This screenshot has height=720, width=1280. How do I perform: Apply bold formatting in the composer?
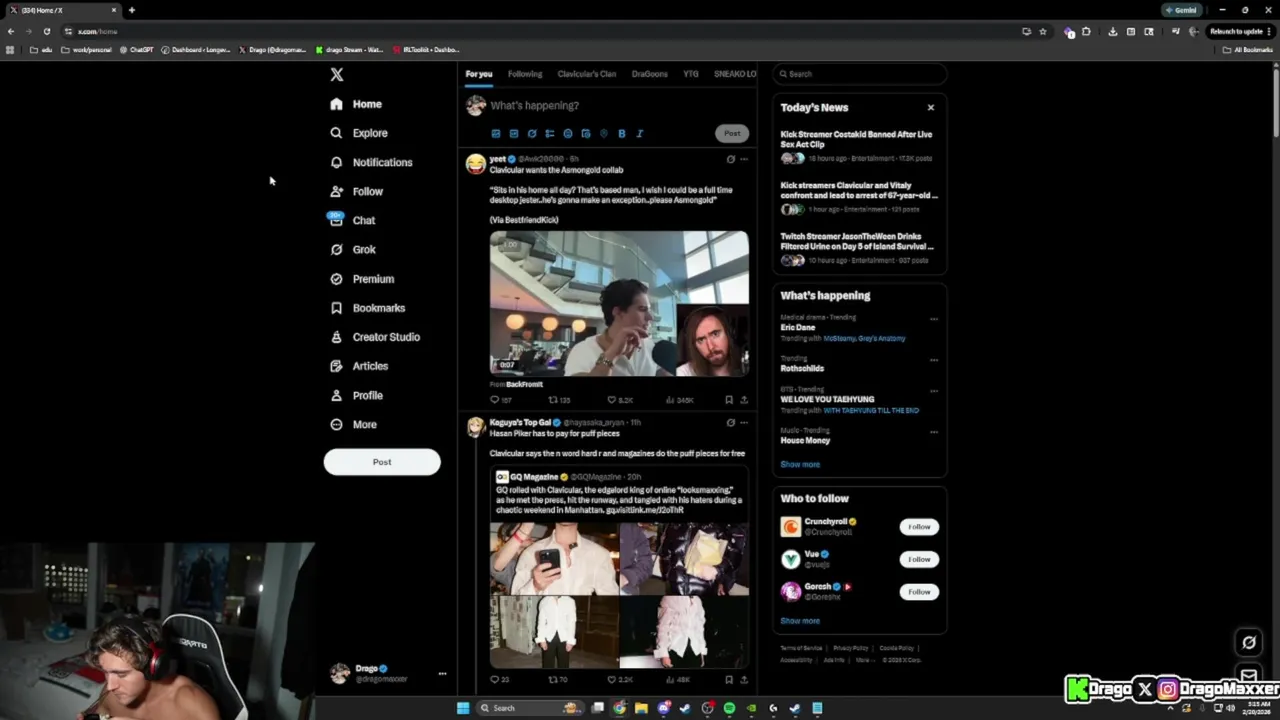(621, 133)
